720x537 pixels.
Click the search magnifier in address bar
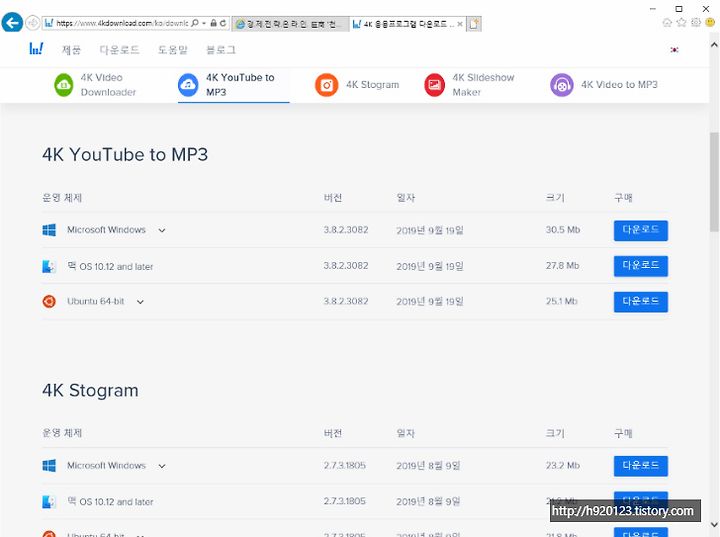pyautogui.click(x=195, y=23)
